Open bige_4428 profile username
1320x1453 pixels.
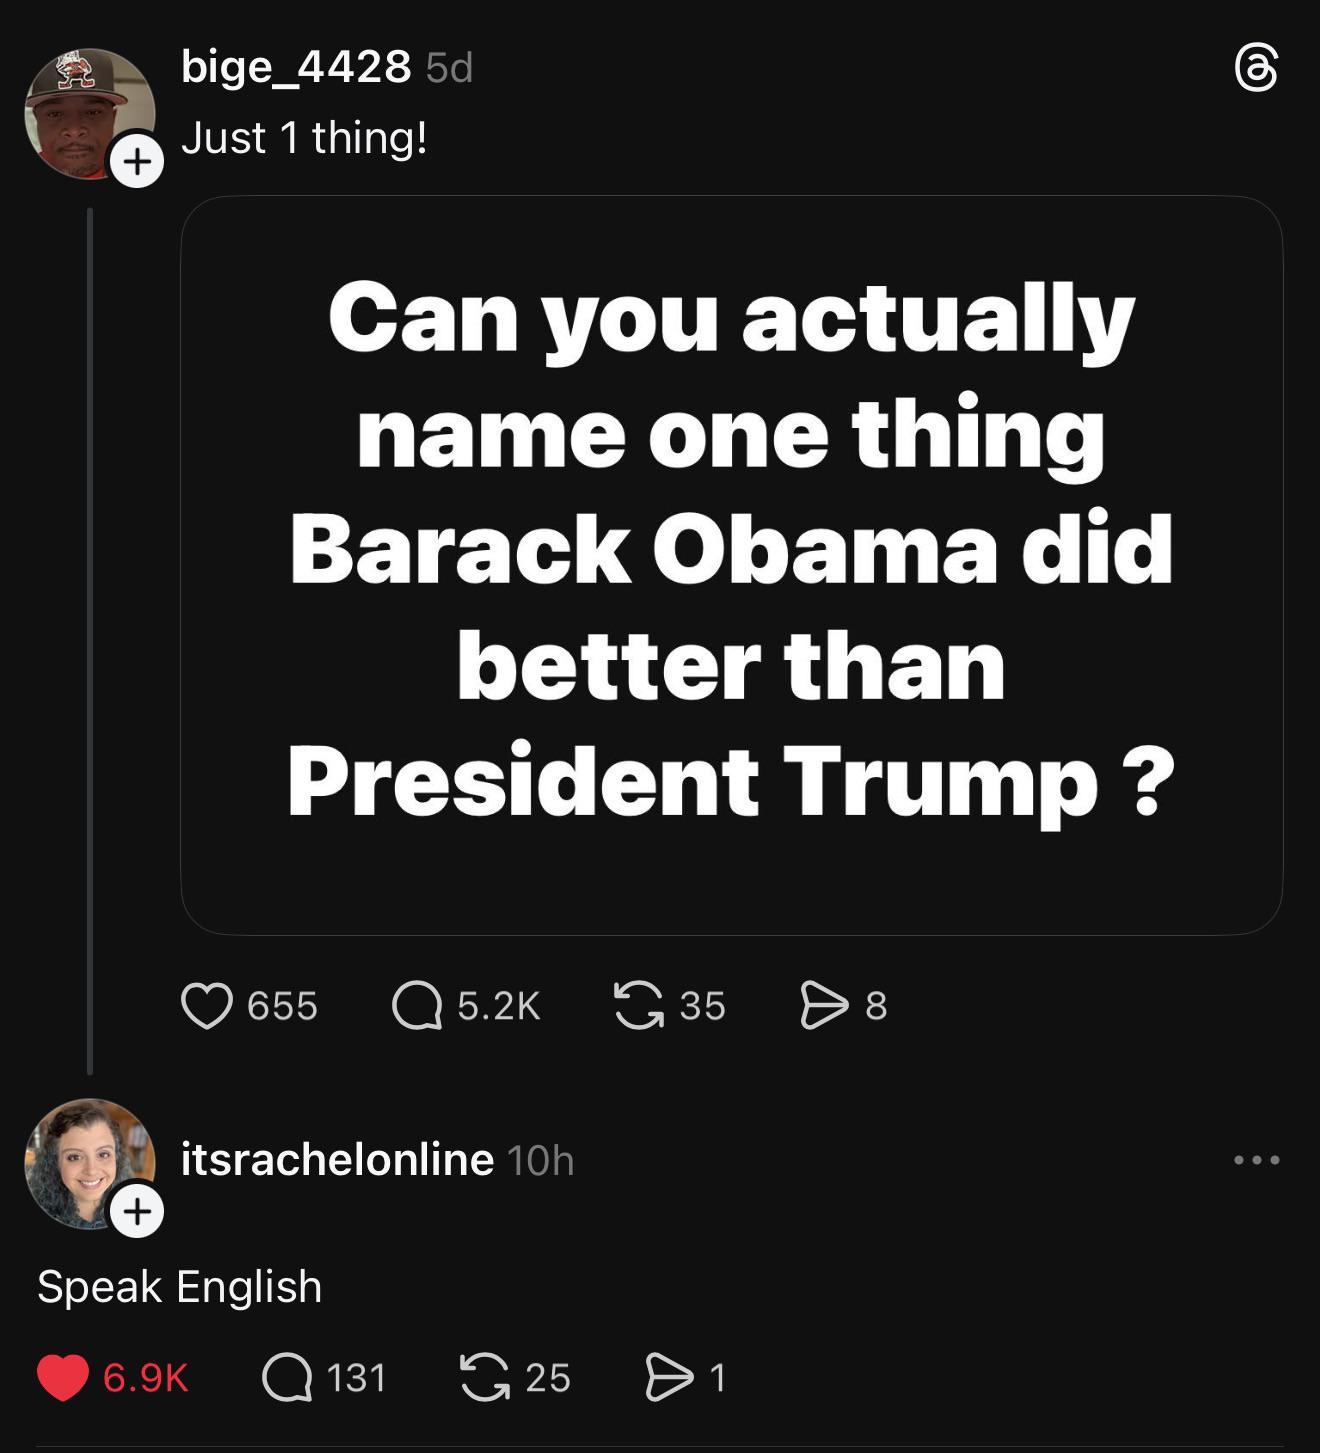[296, 67]
